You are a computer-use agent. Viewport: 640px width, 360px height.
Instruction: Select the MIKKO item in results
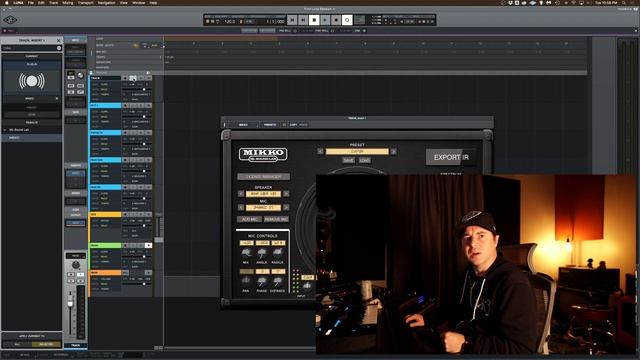coord(31,138)
